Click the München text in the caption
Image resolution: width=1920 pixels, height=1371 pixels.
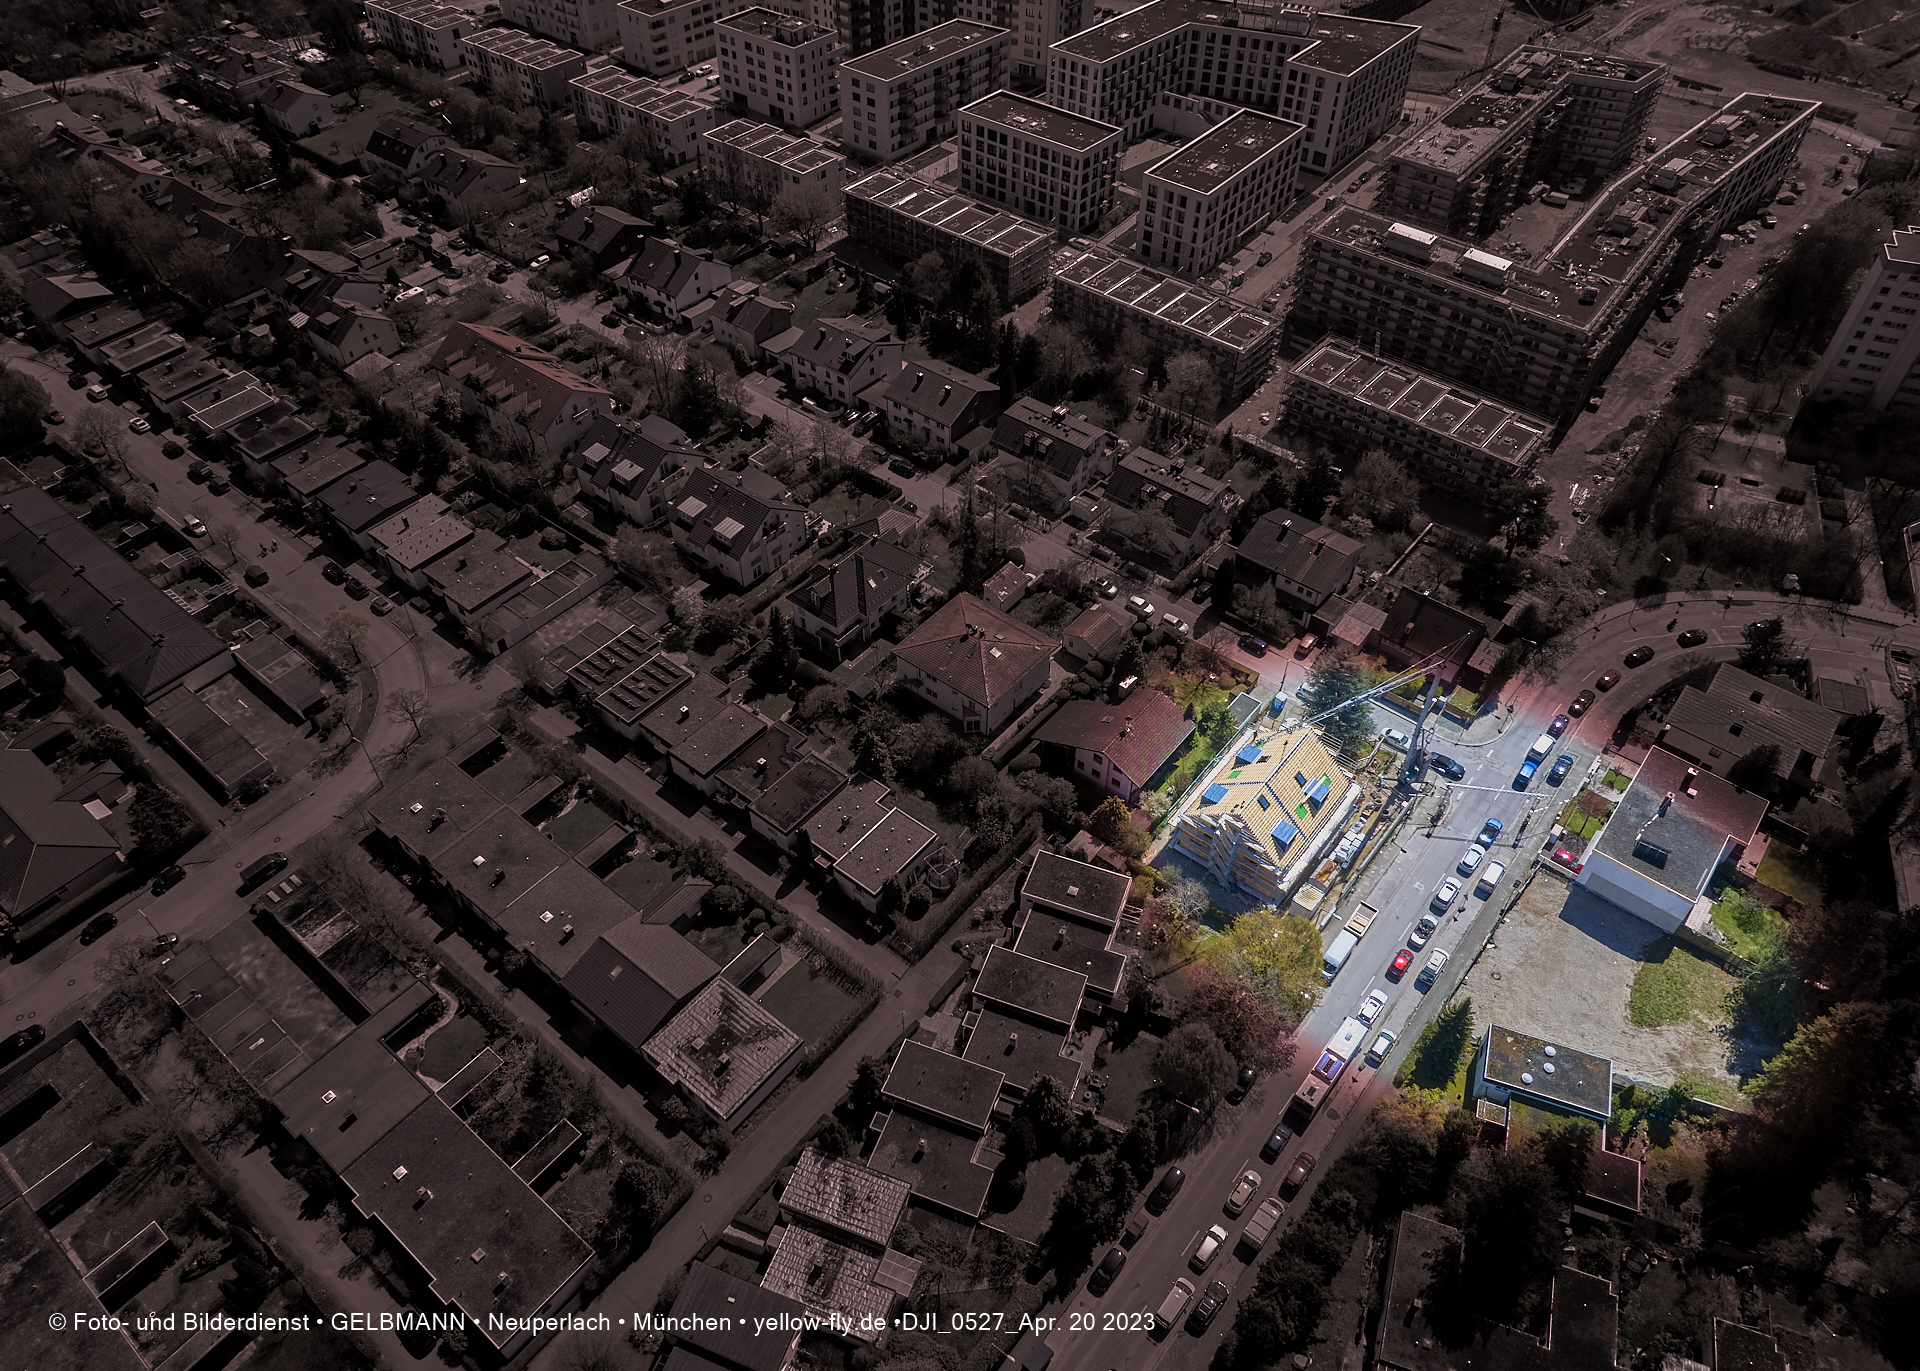[682, 1322]
